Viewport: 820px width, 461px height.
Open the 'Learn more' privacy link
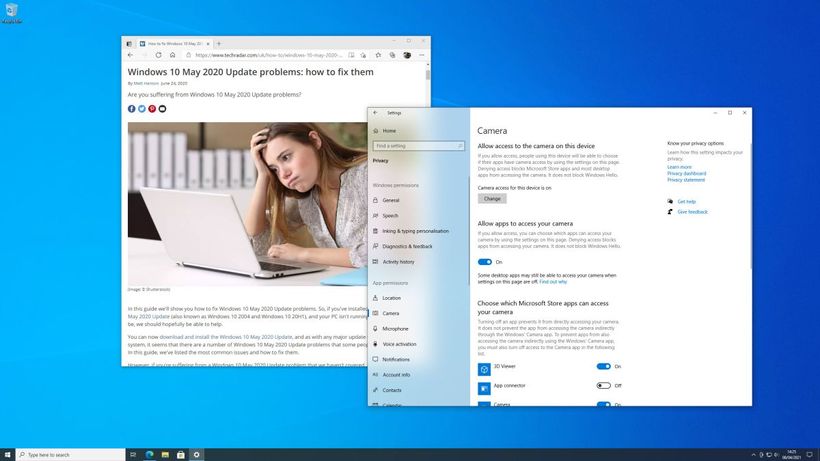tap(679, 167)
